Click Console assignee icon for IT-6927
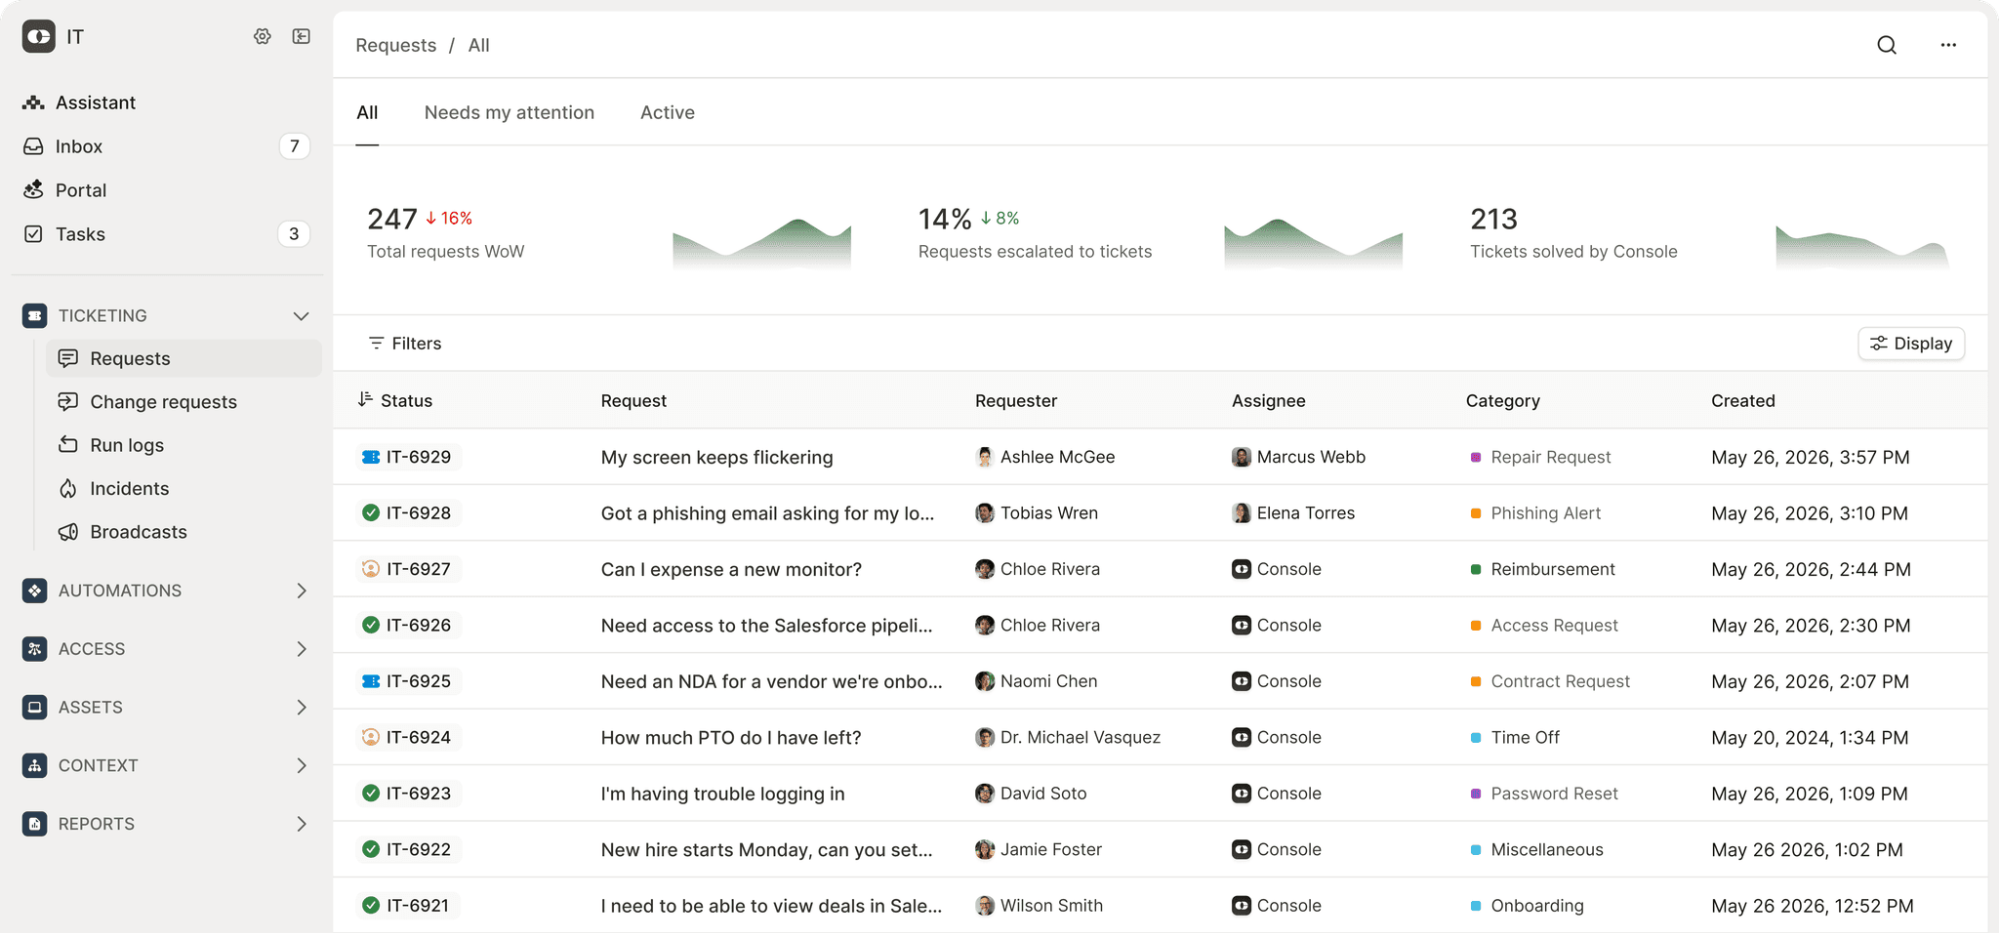 [x=1241, y=569]
